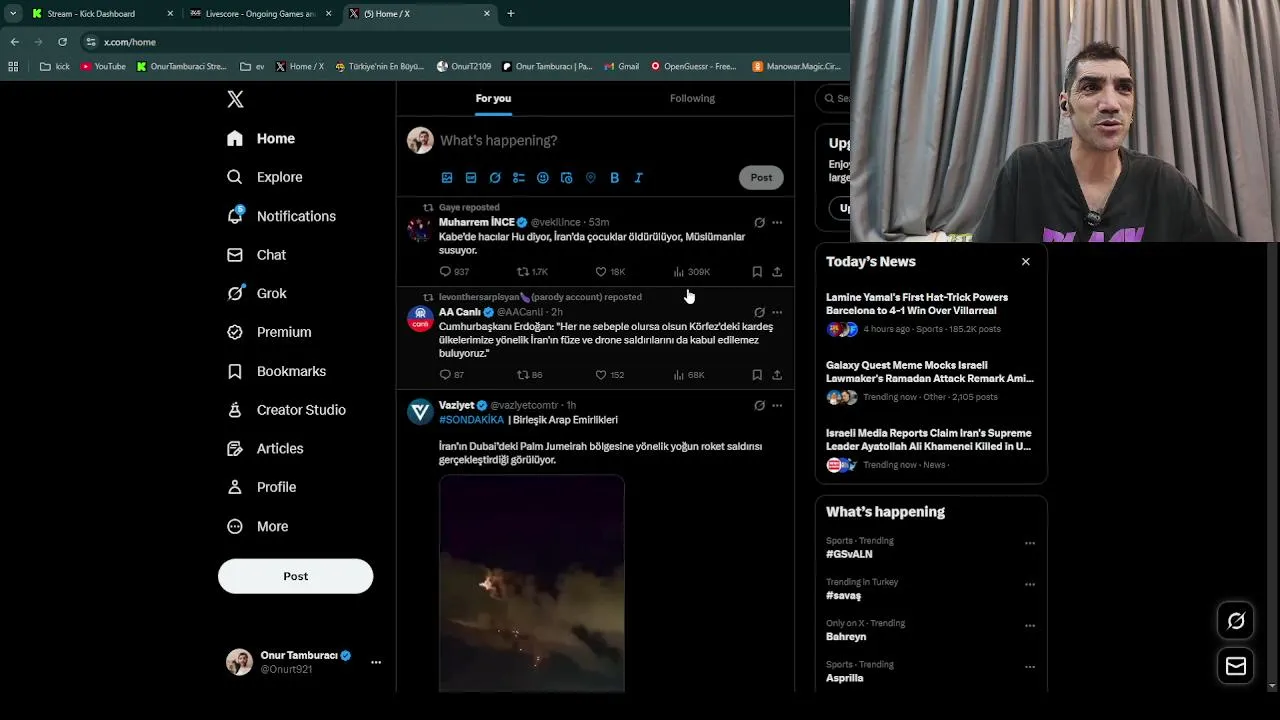Screen dimensions: 1280x720
Task: Open Grok in the sidebar
Action: pos(257,293)
